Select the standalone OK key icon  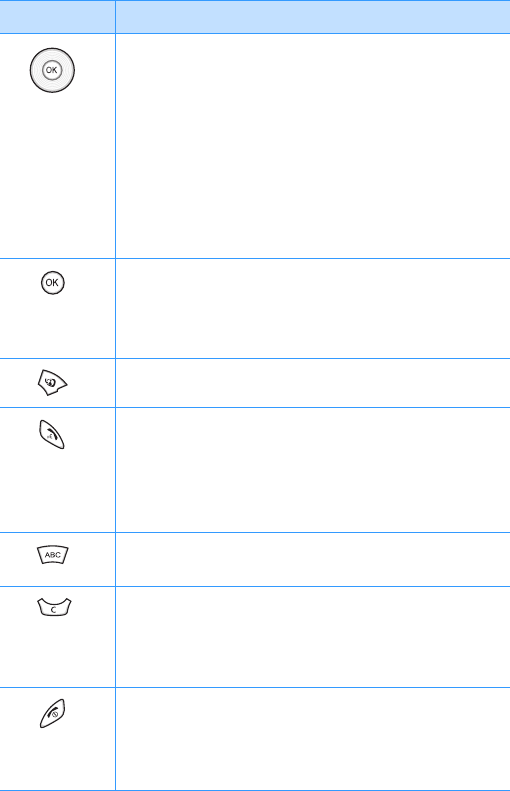tap(52, 282)
